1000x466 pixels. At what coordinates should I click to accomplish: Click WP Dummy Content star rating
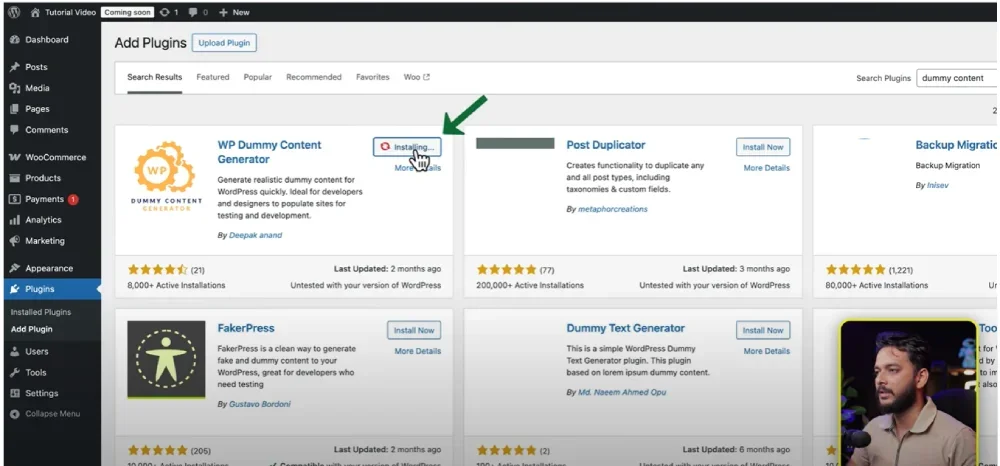[x=158, y=270]
